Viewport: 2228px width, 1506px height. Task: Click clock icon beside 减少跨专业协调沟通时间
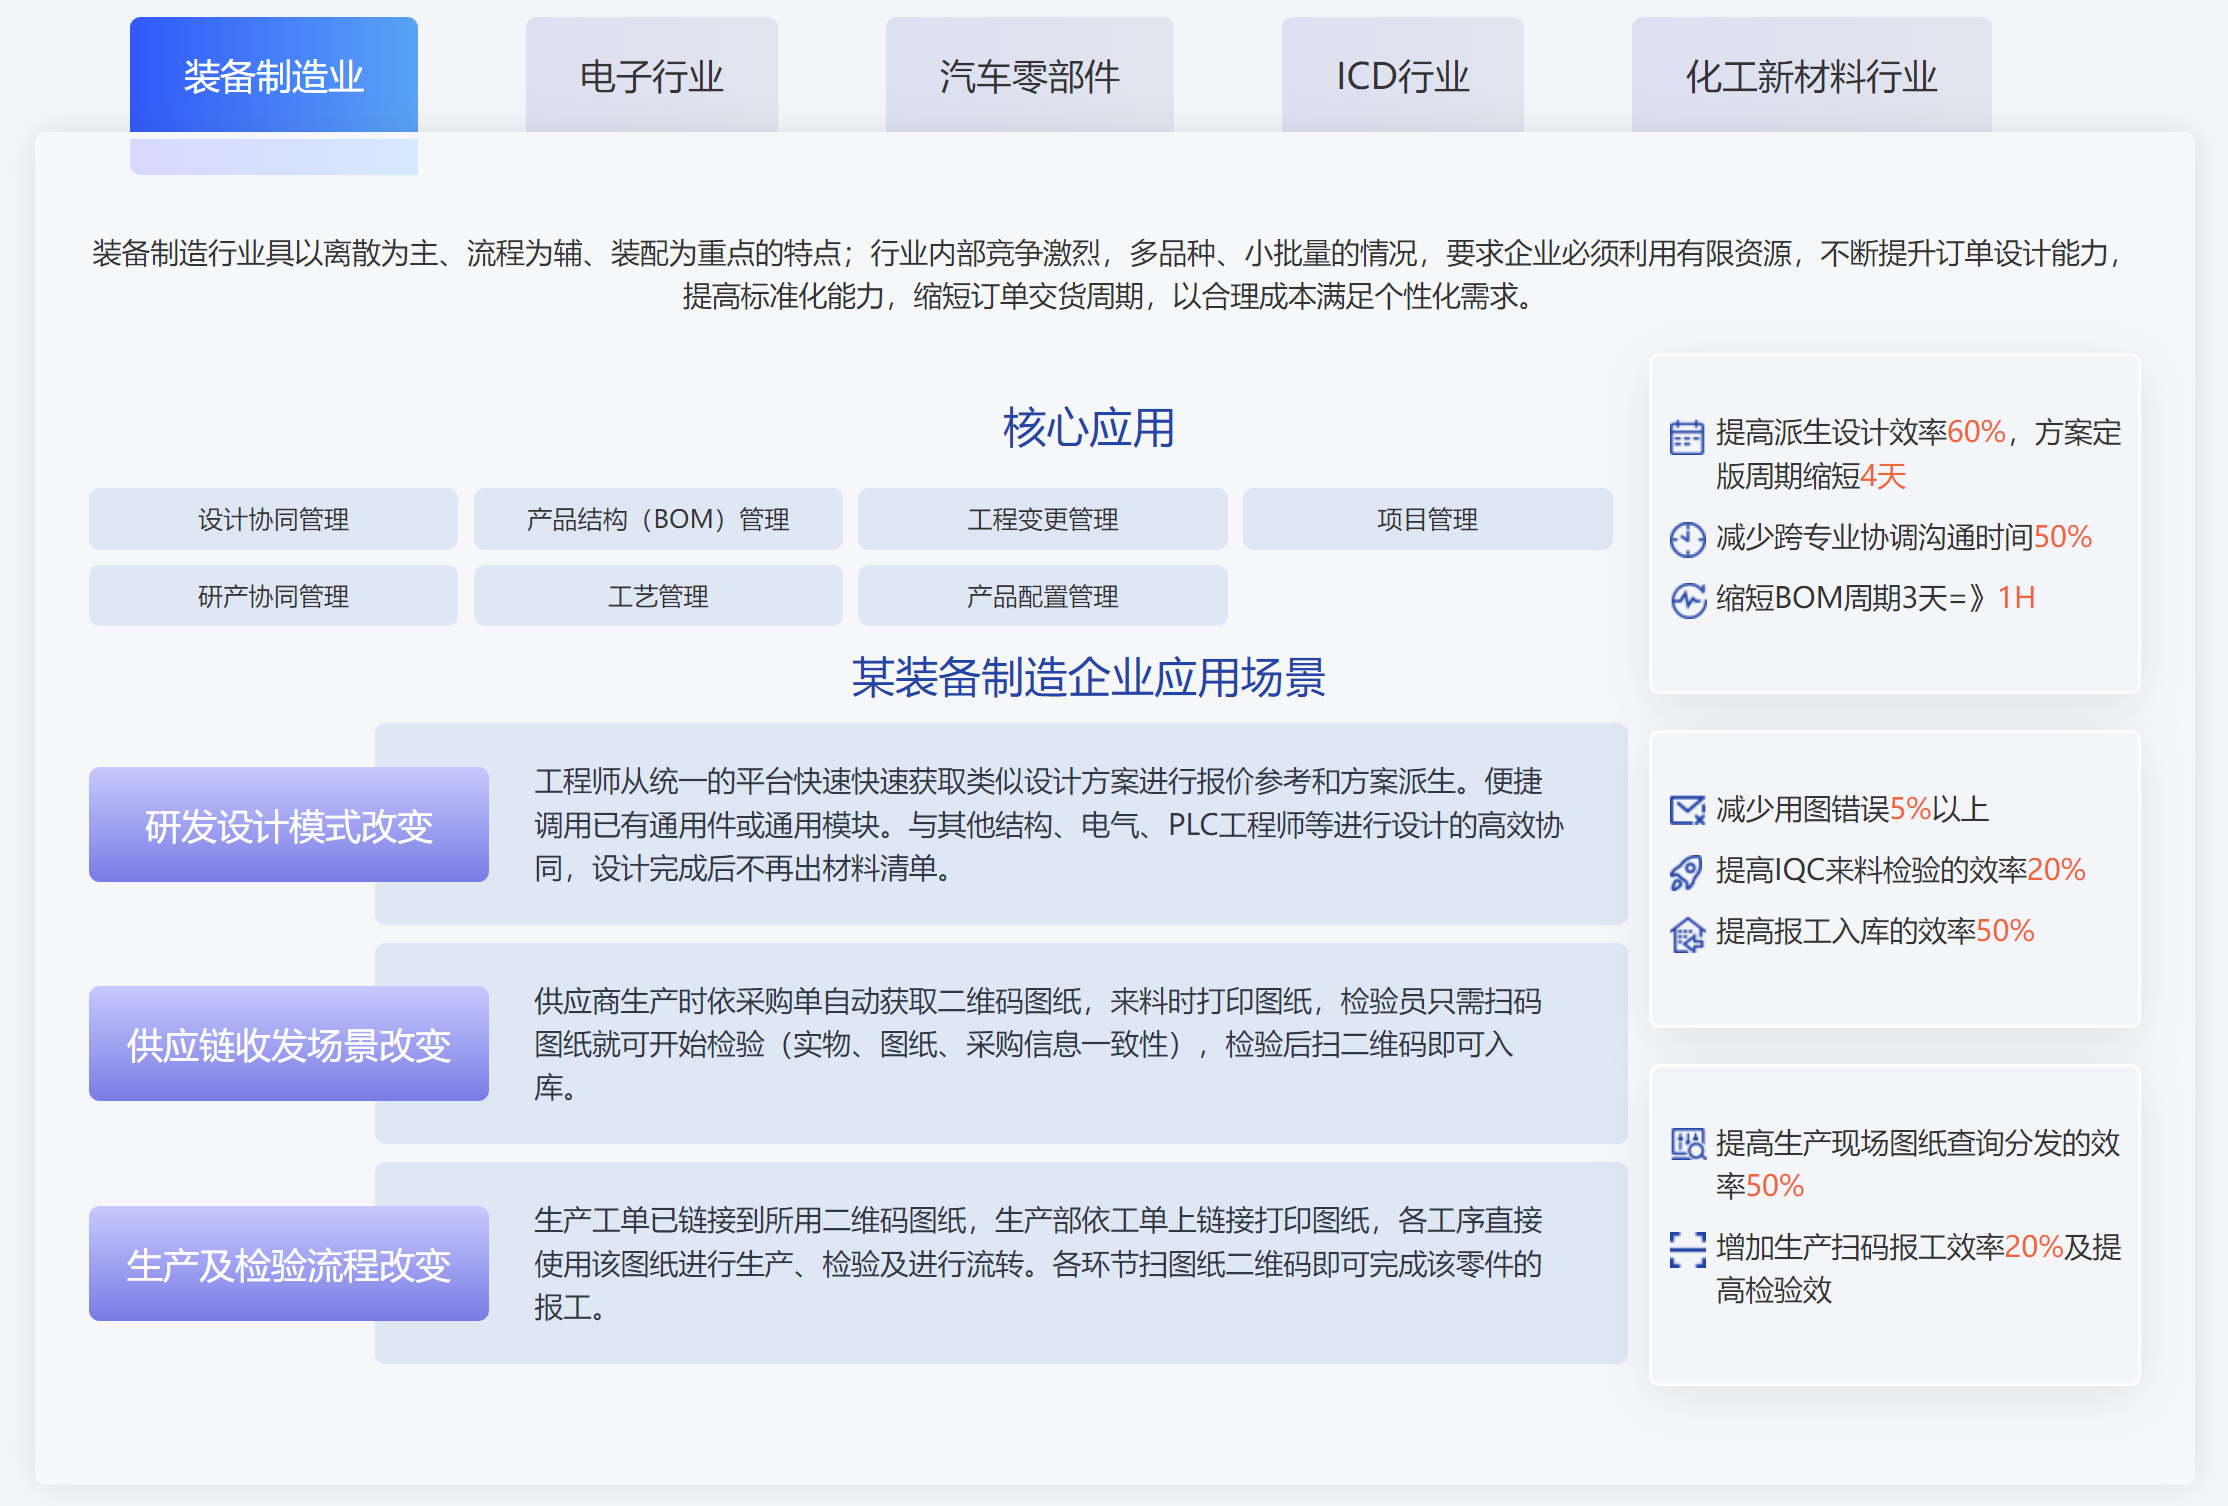pyautogui.click(x=1687, y=539)
